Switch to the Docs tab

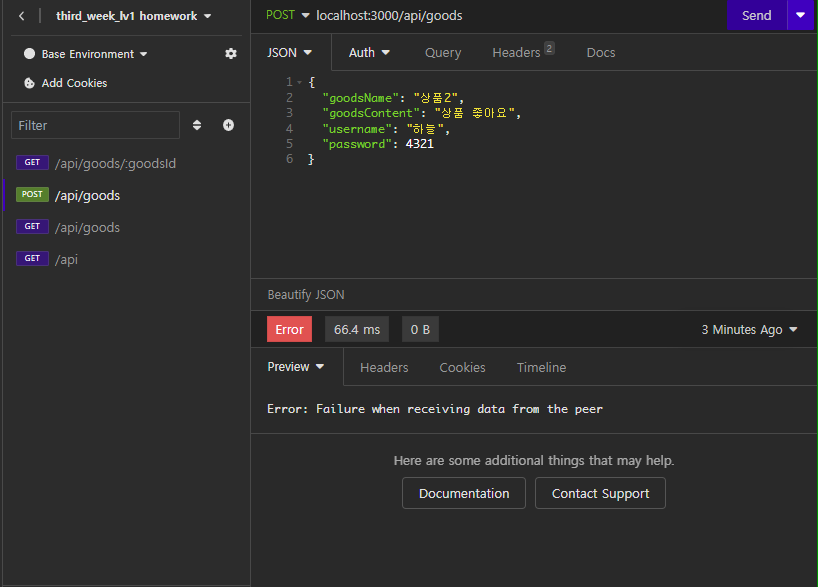pos(601,53)
